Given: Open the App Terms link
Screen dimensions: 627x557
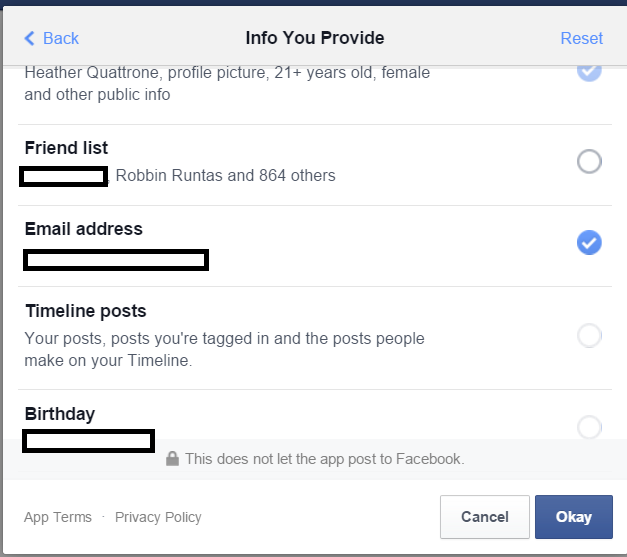Looking at the screenshot, I should [58, 517].
